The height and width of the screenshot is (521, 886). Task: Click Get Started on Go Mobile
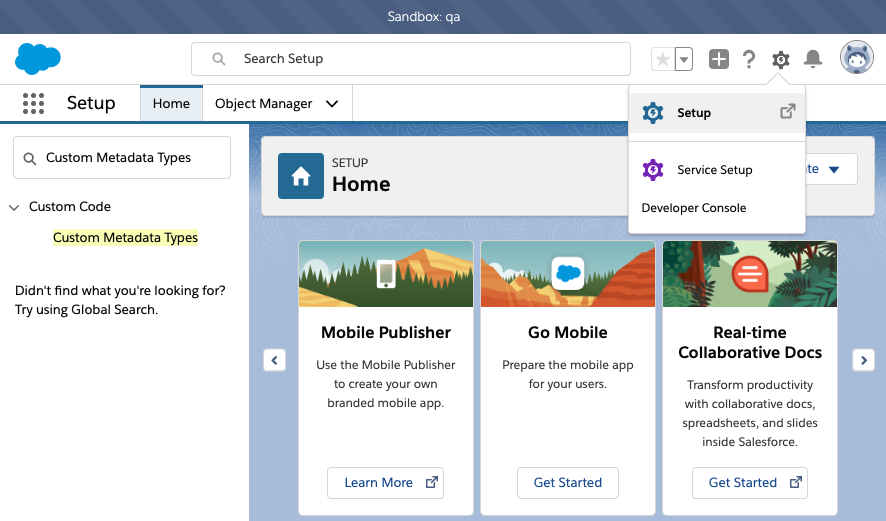click(568, 483)
